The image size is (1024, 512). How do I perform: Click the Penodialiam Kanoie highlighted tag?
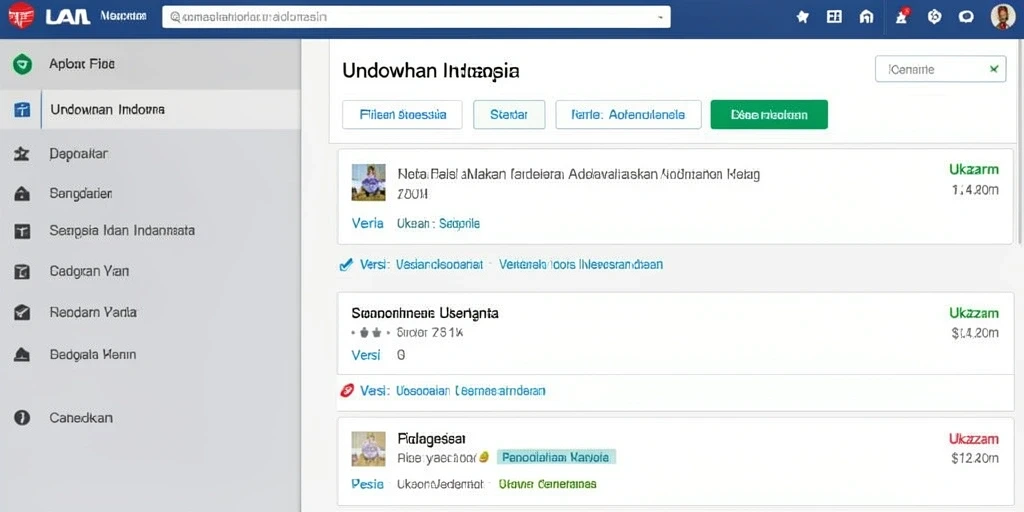[556, 457]
